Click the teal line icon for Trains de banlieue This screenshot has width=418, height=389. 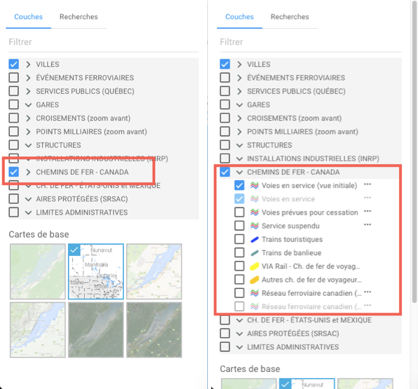[255, 253]
